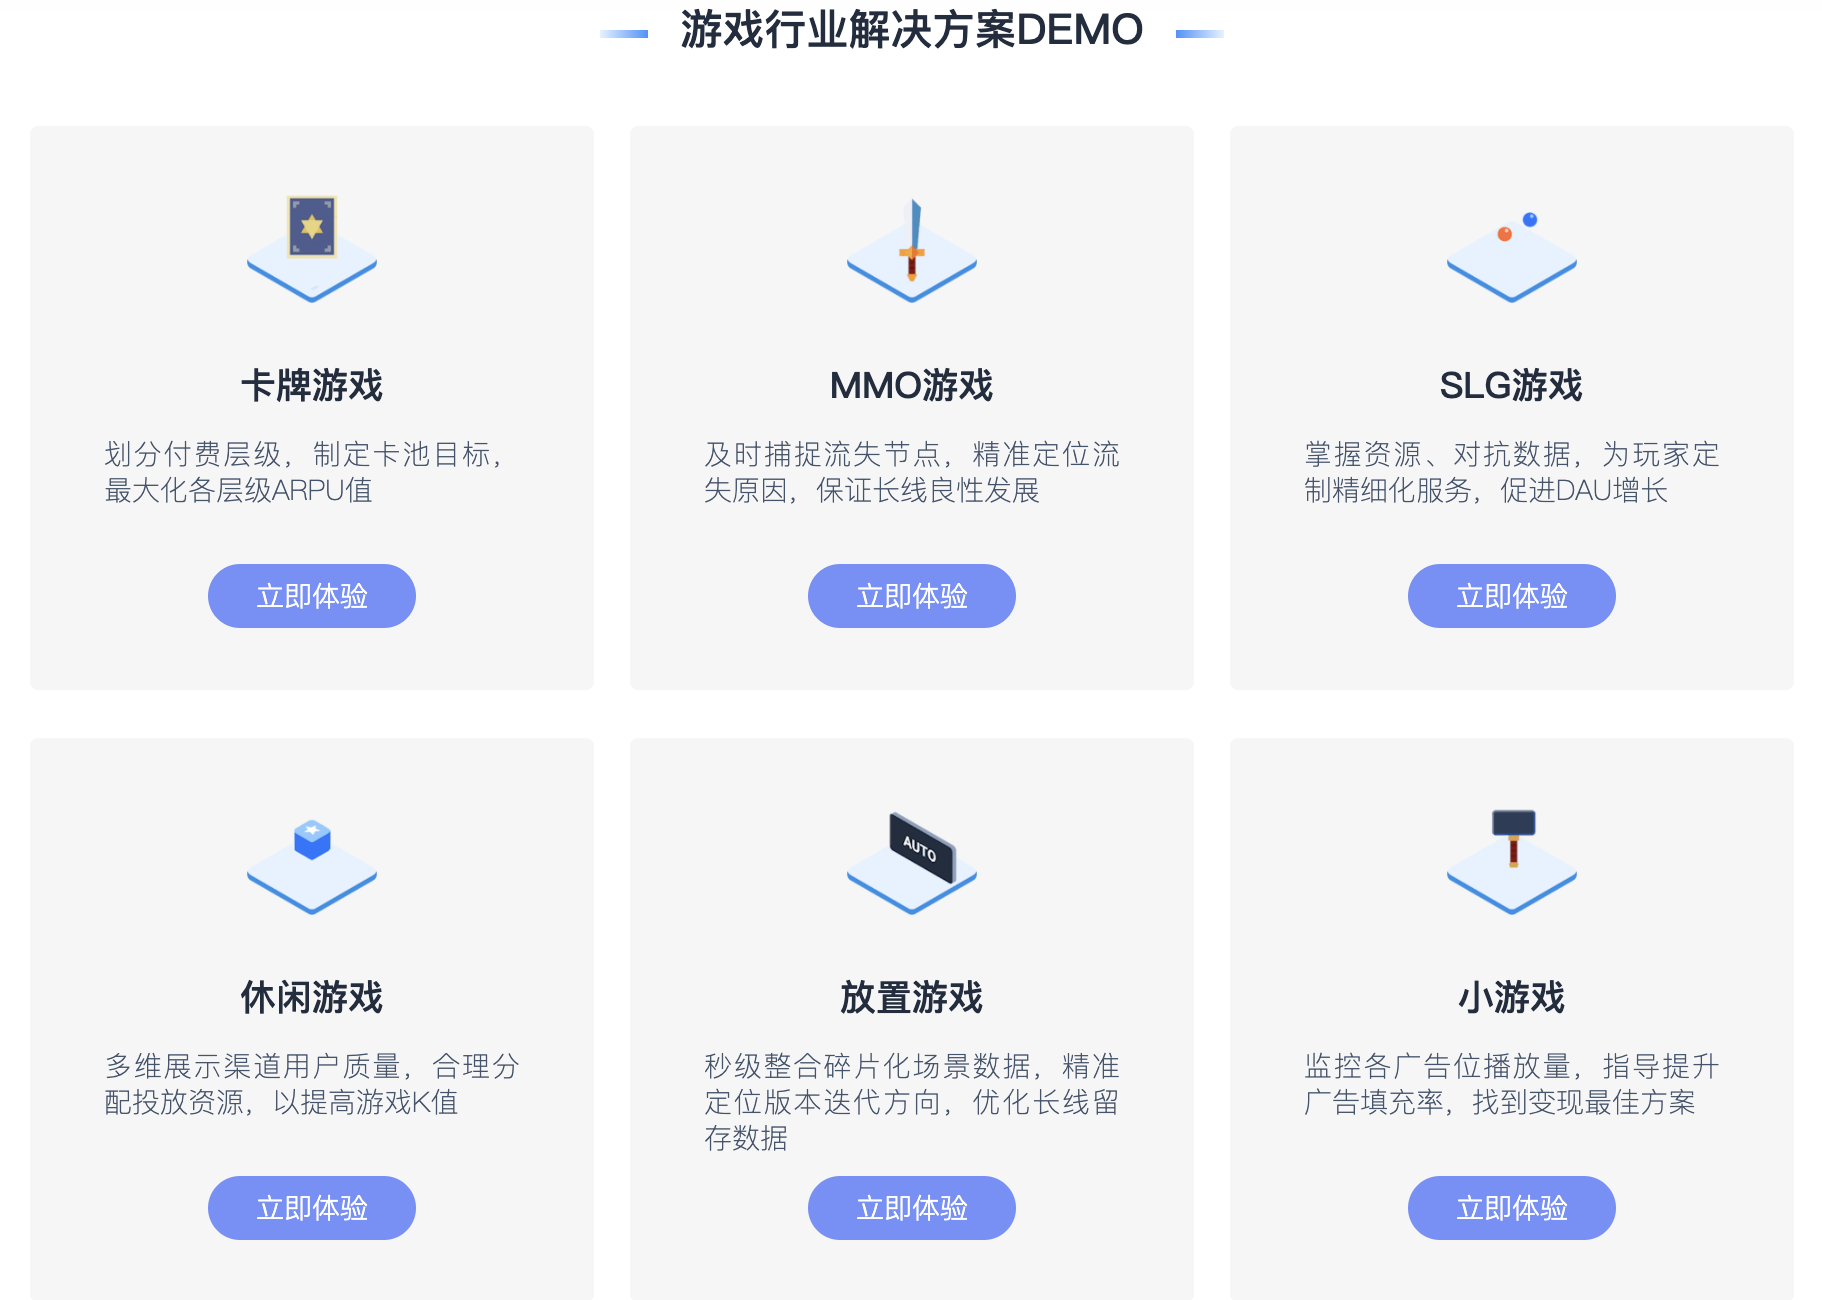The image size is (1822, 1300).
Task: Click the SLG description about DAU增长
Action: point(1512,472)
